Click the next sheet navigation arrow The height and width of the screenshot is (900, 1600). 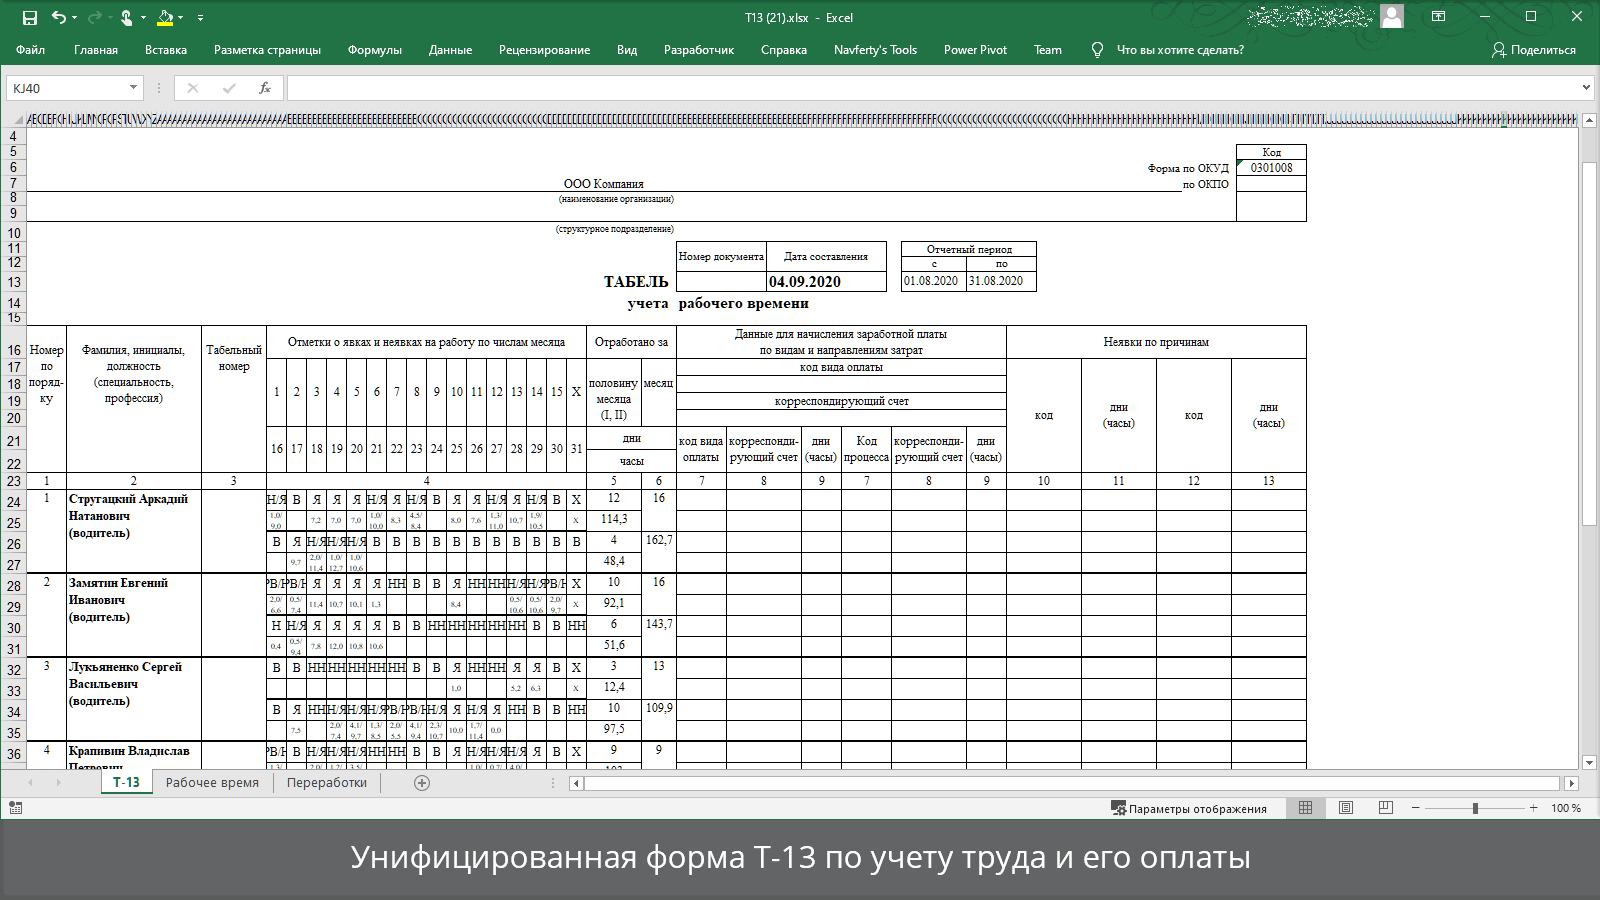58,783
